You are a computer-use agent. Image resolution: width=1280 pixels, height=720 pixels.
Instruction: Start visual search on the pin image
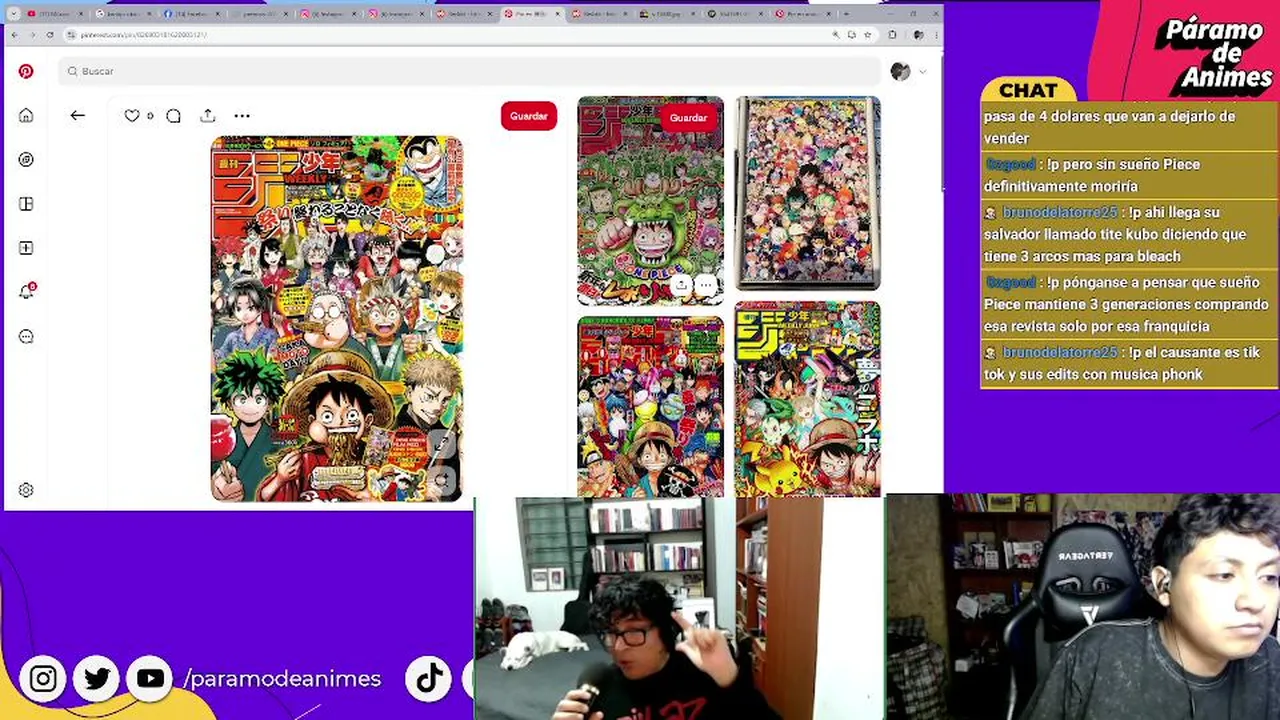441,480
